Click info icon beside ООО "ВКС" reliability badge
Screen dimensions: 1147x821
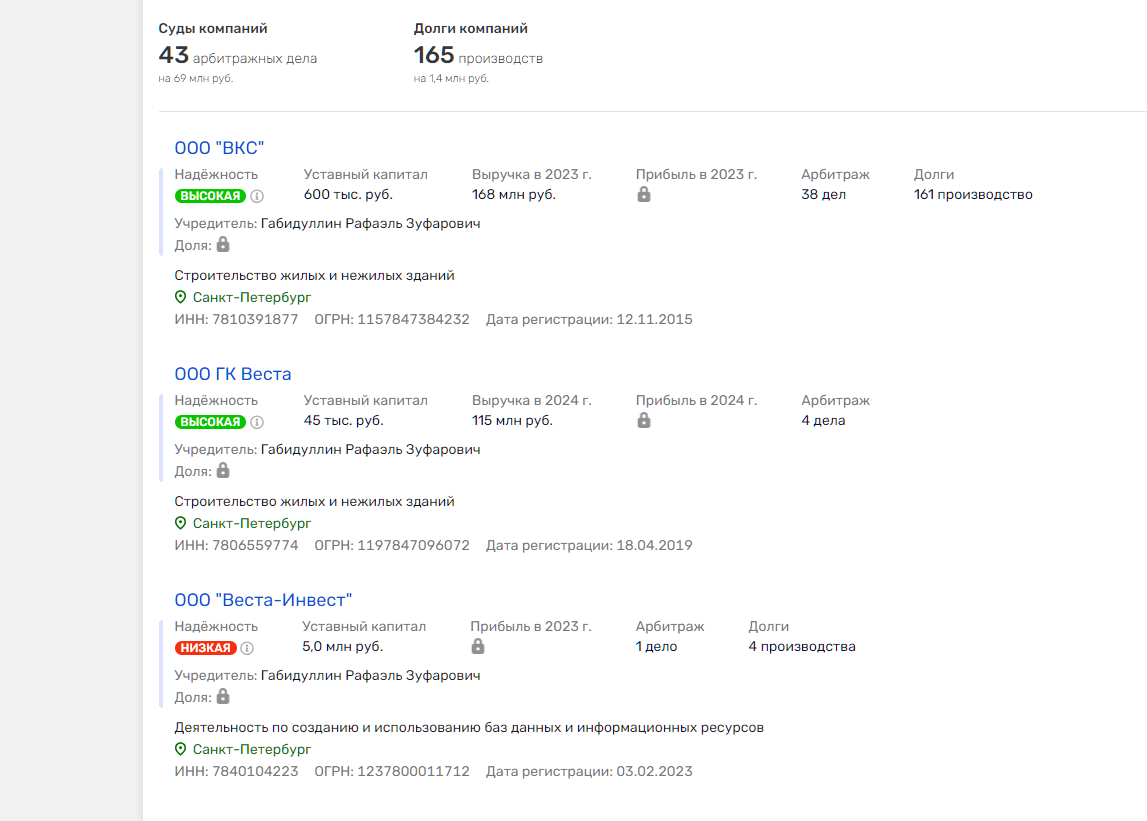[257, 196]
